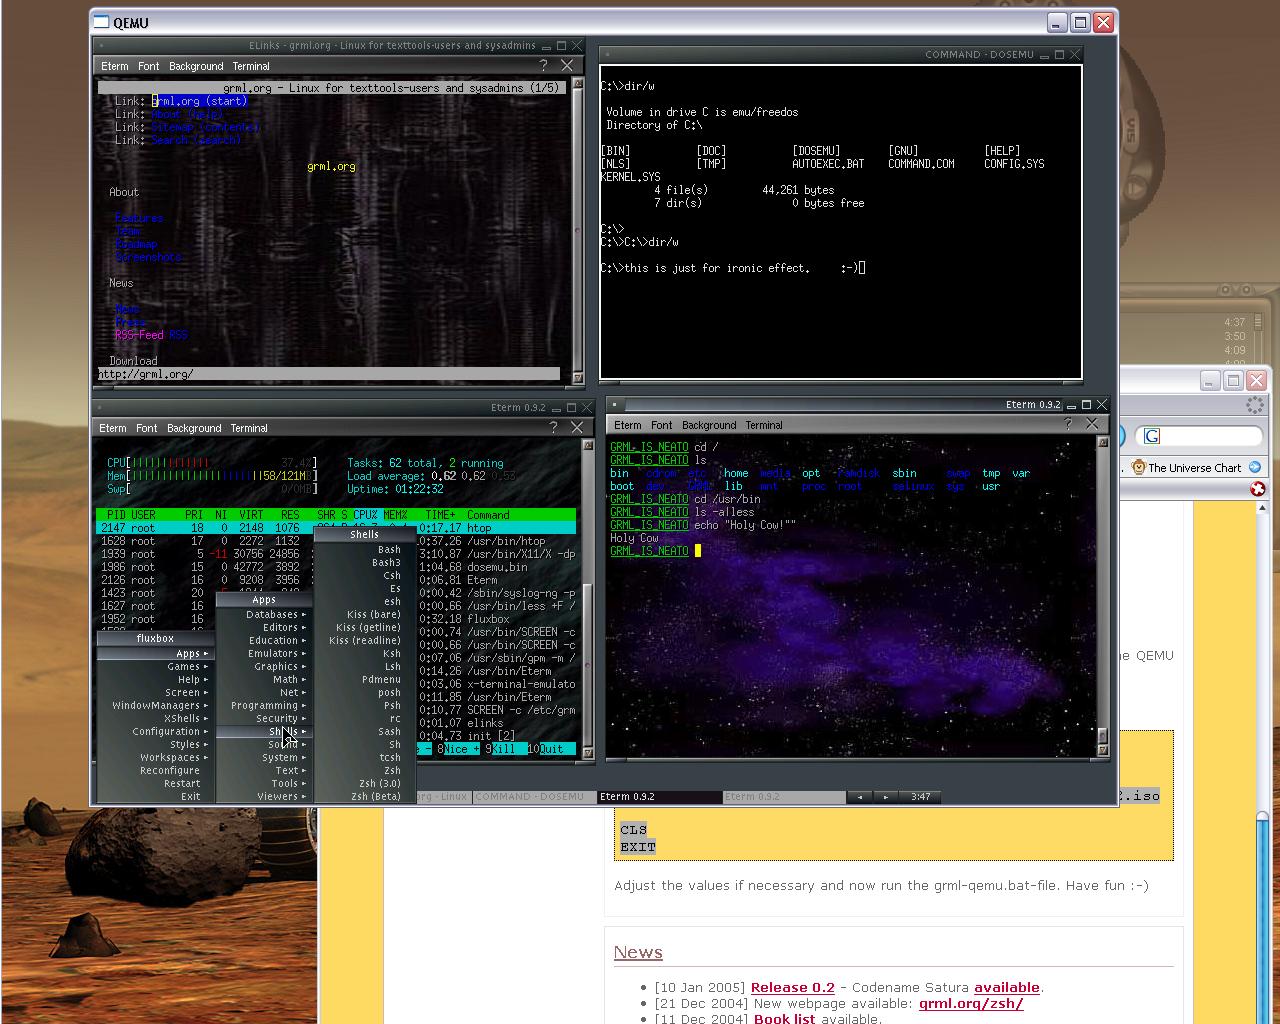
Task: Click the Firefox throbber activity icon
Action: 1255,406
